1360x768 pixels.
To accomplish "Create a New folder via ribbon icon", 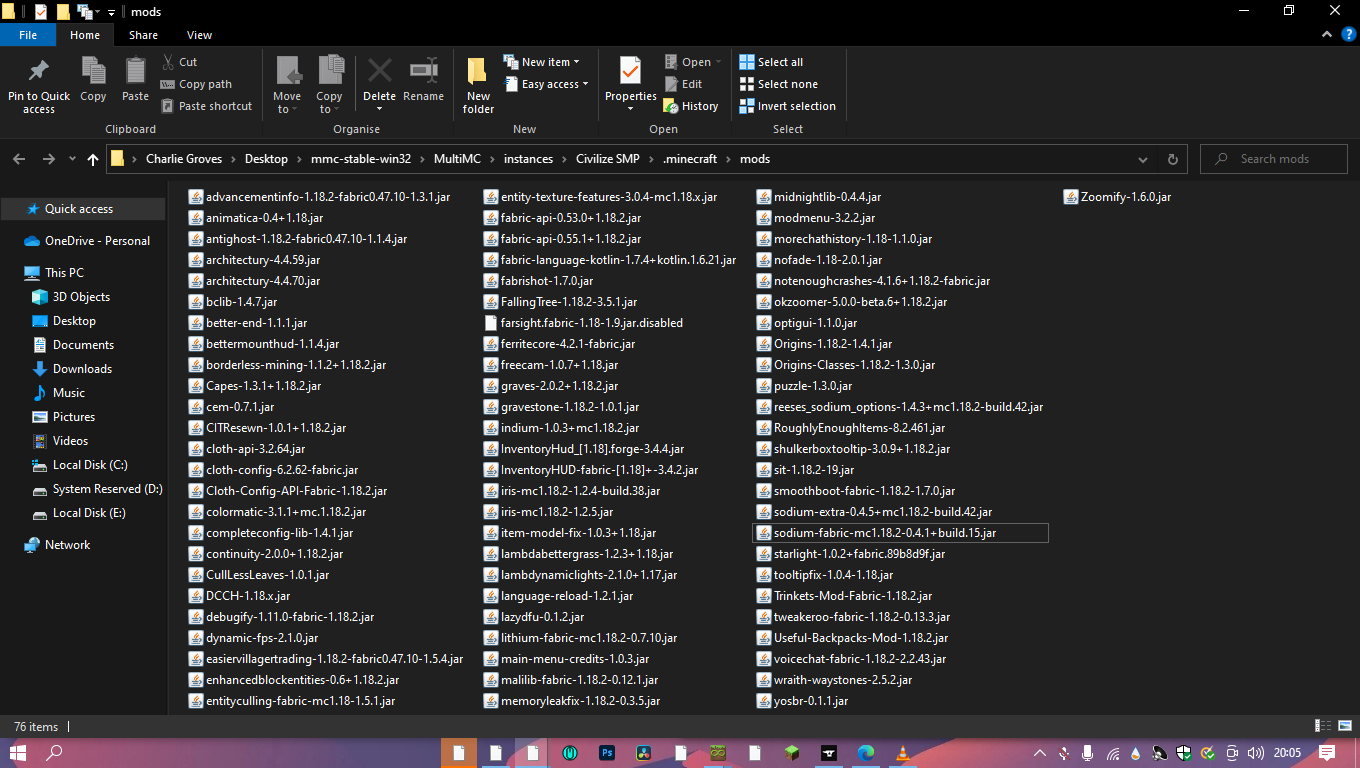I will 478,71.
